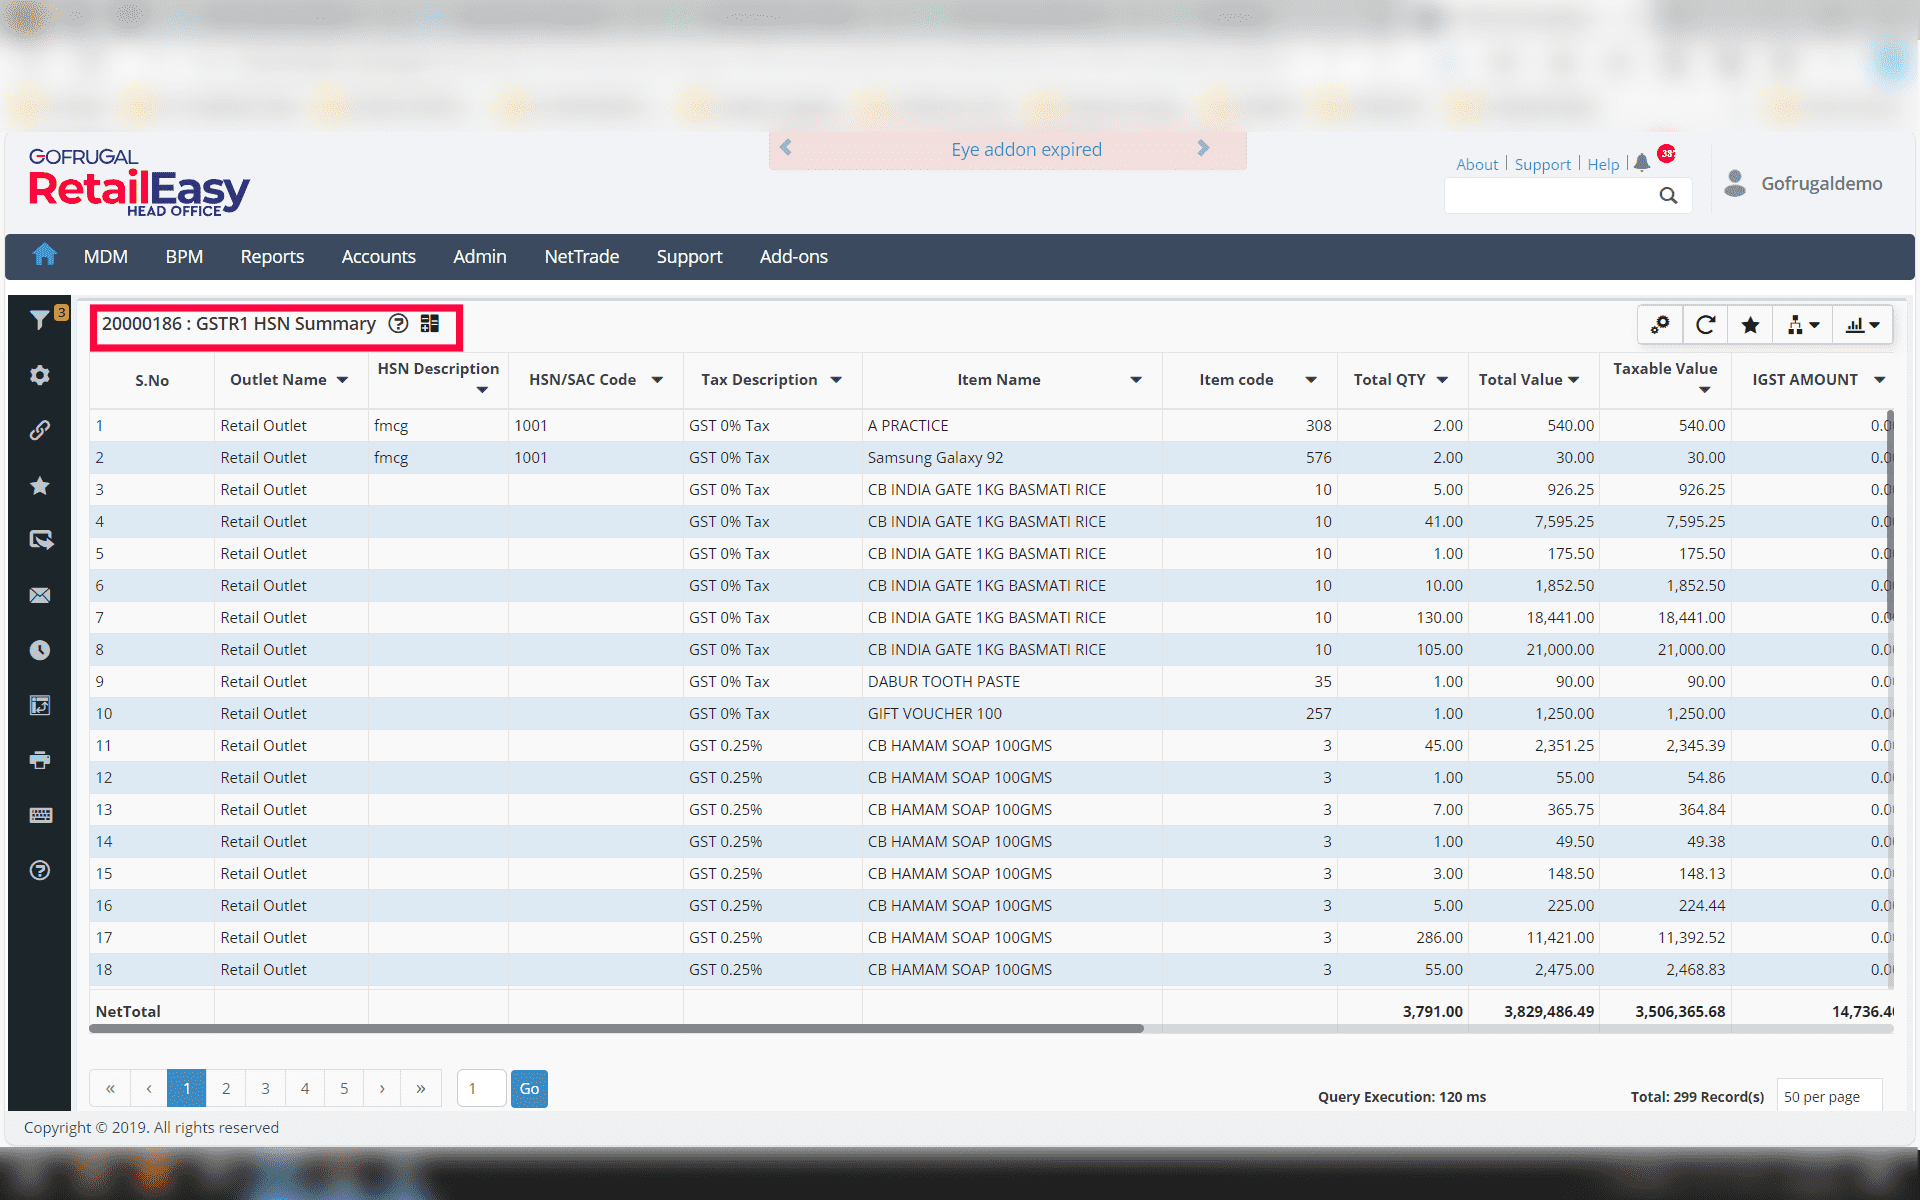This screenshot has height=1200, width=1920.
Task: Open the Reports menu
Action: point(272,257)
